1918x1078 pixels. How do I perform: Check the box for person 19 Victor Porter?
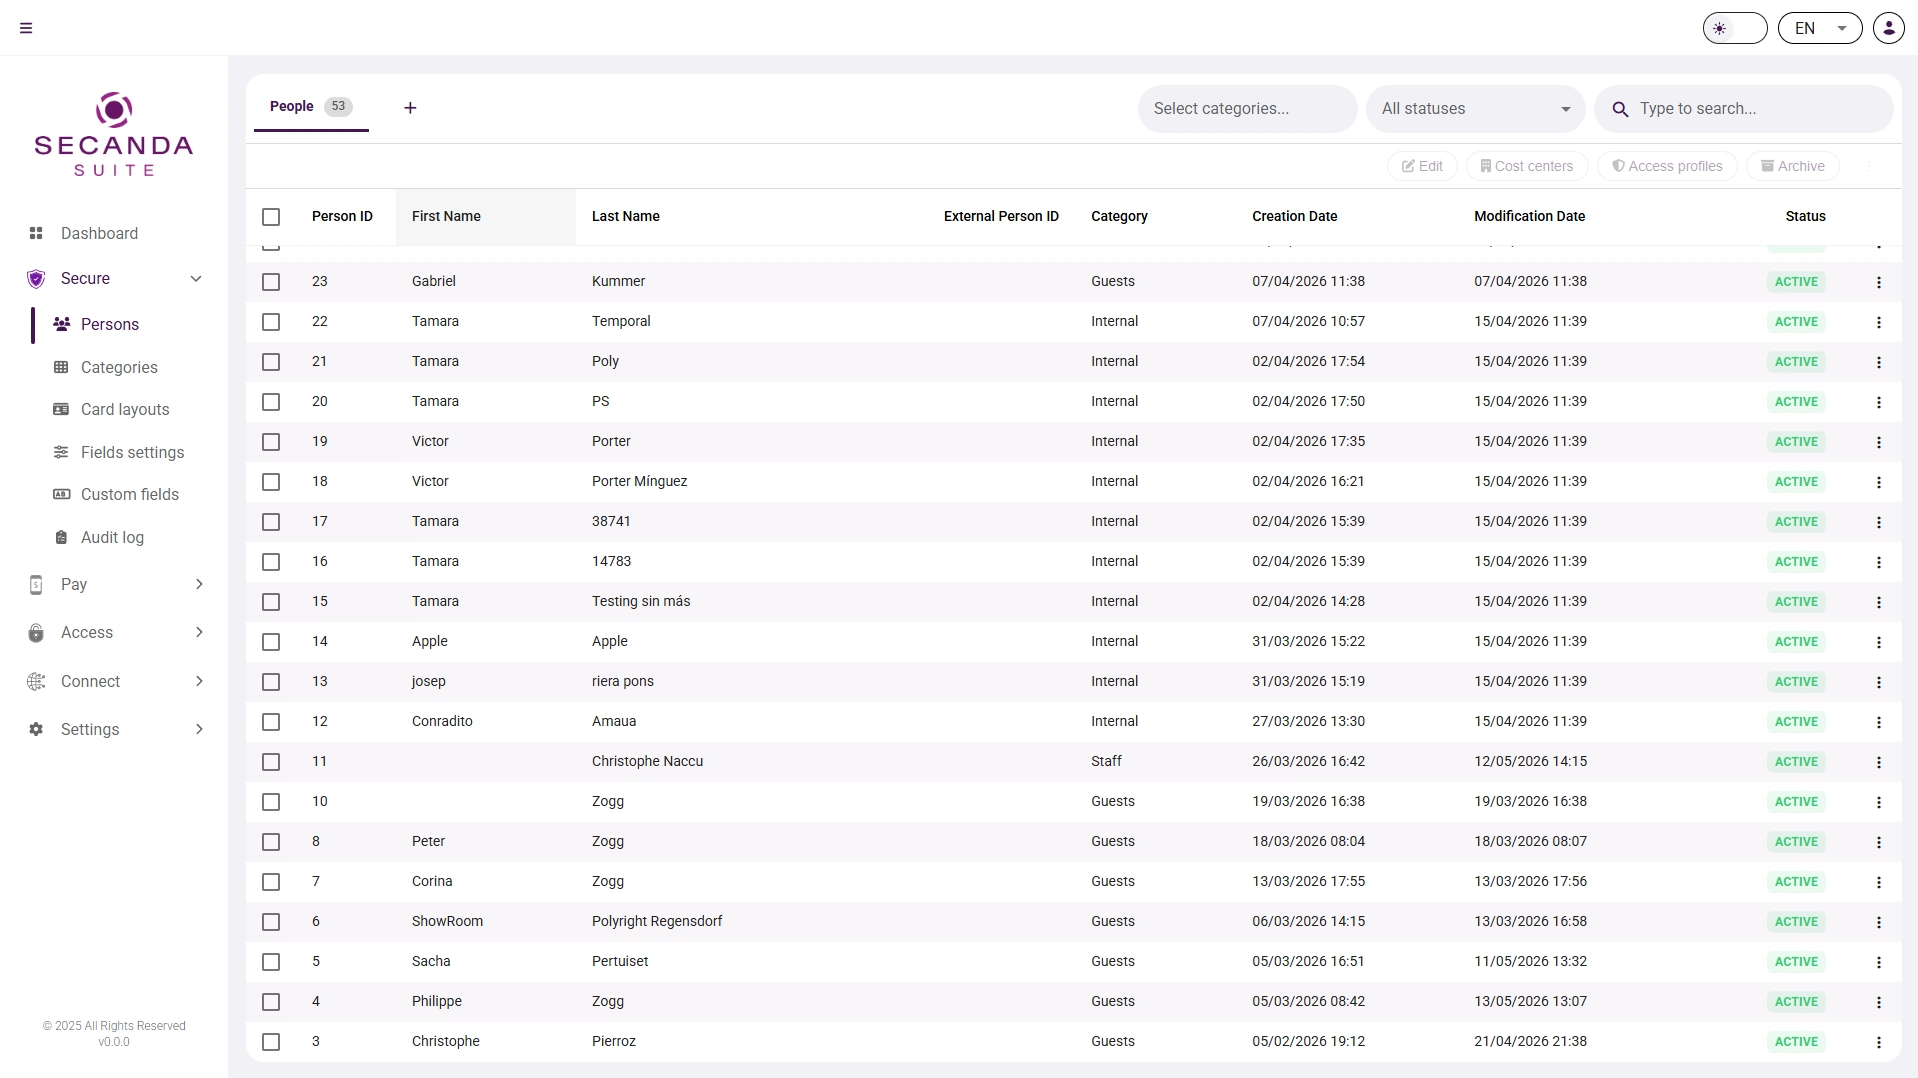271,442
